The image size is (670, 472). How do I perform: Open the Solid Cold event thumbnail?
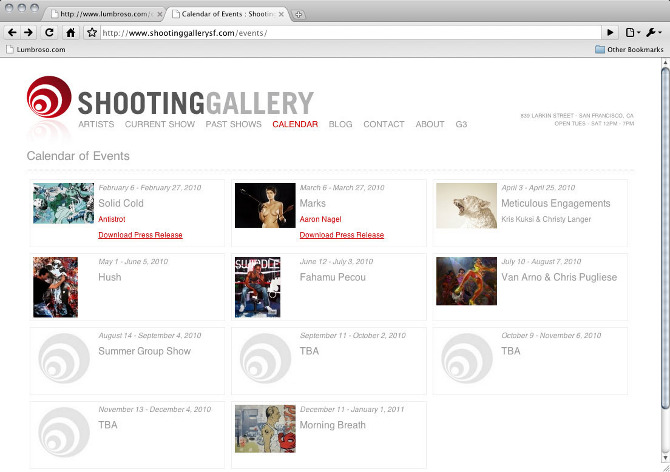(x=64, y=203)
